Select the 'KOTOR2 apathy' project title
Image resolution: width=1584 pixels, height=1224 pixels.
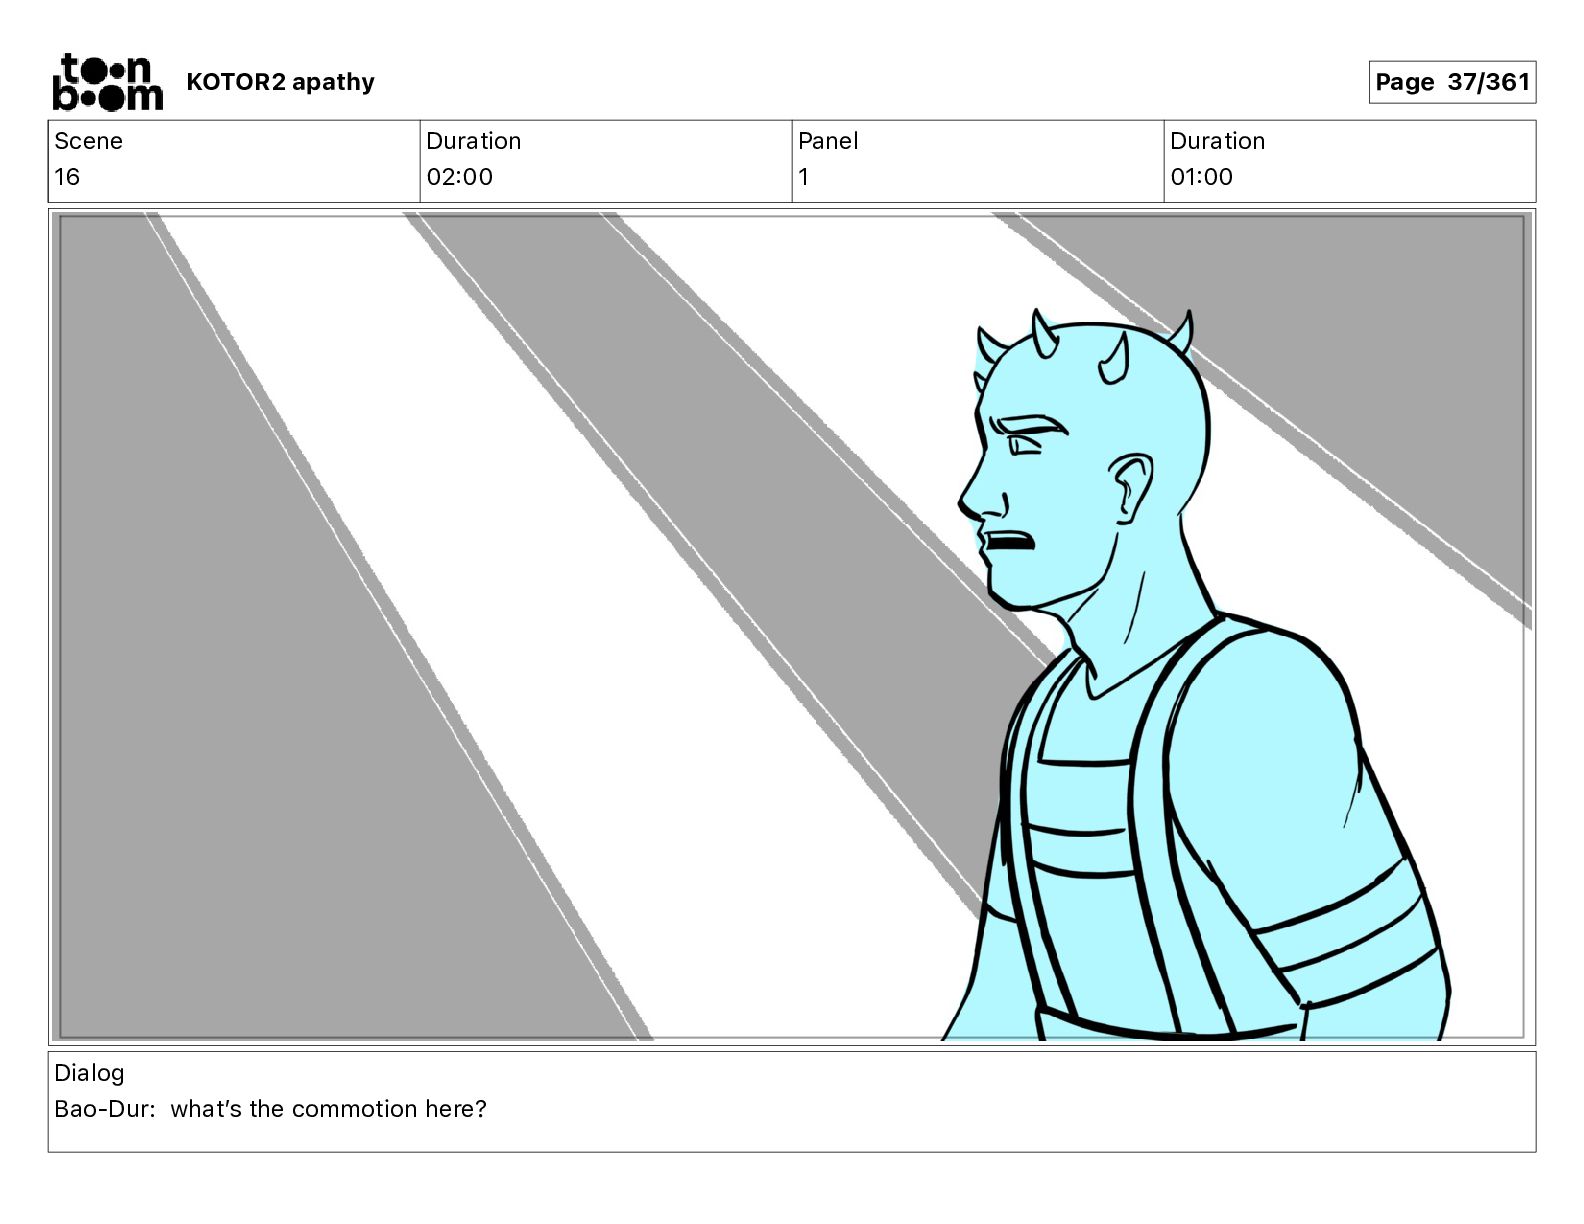[x=280, y=82]
